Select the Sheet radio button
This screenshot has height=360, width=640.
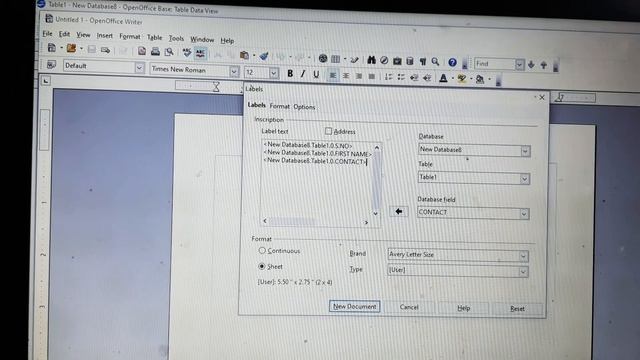[x=262, y=266]
